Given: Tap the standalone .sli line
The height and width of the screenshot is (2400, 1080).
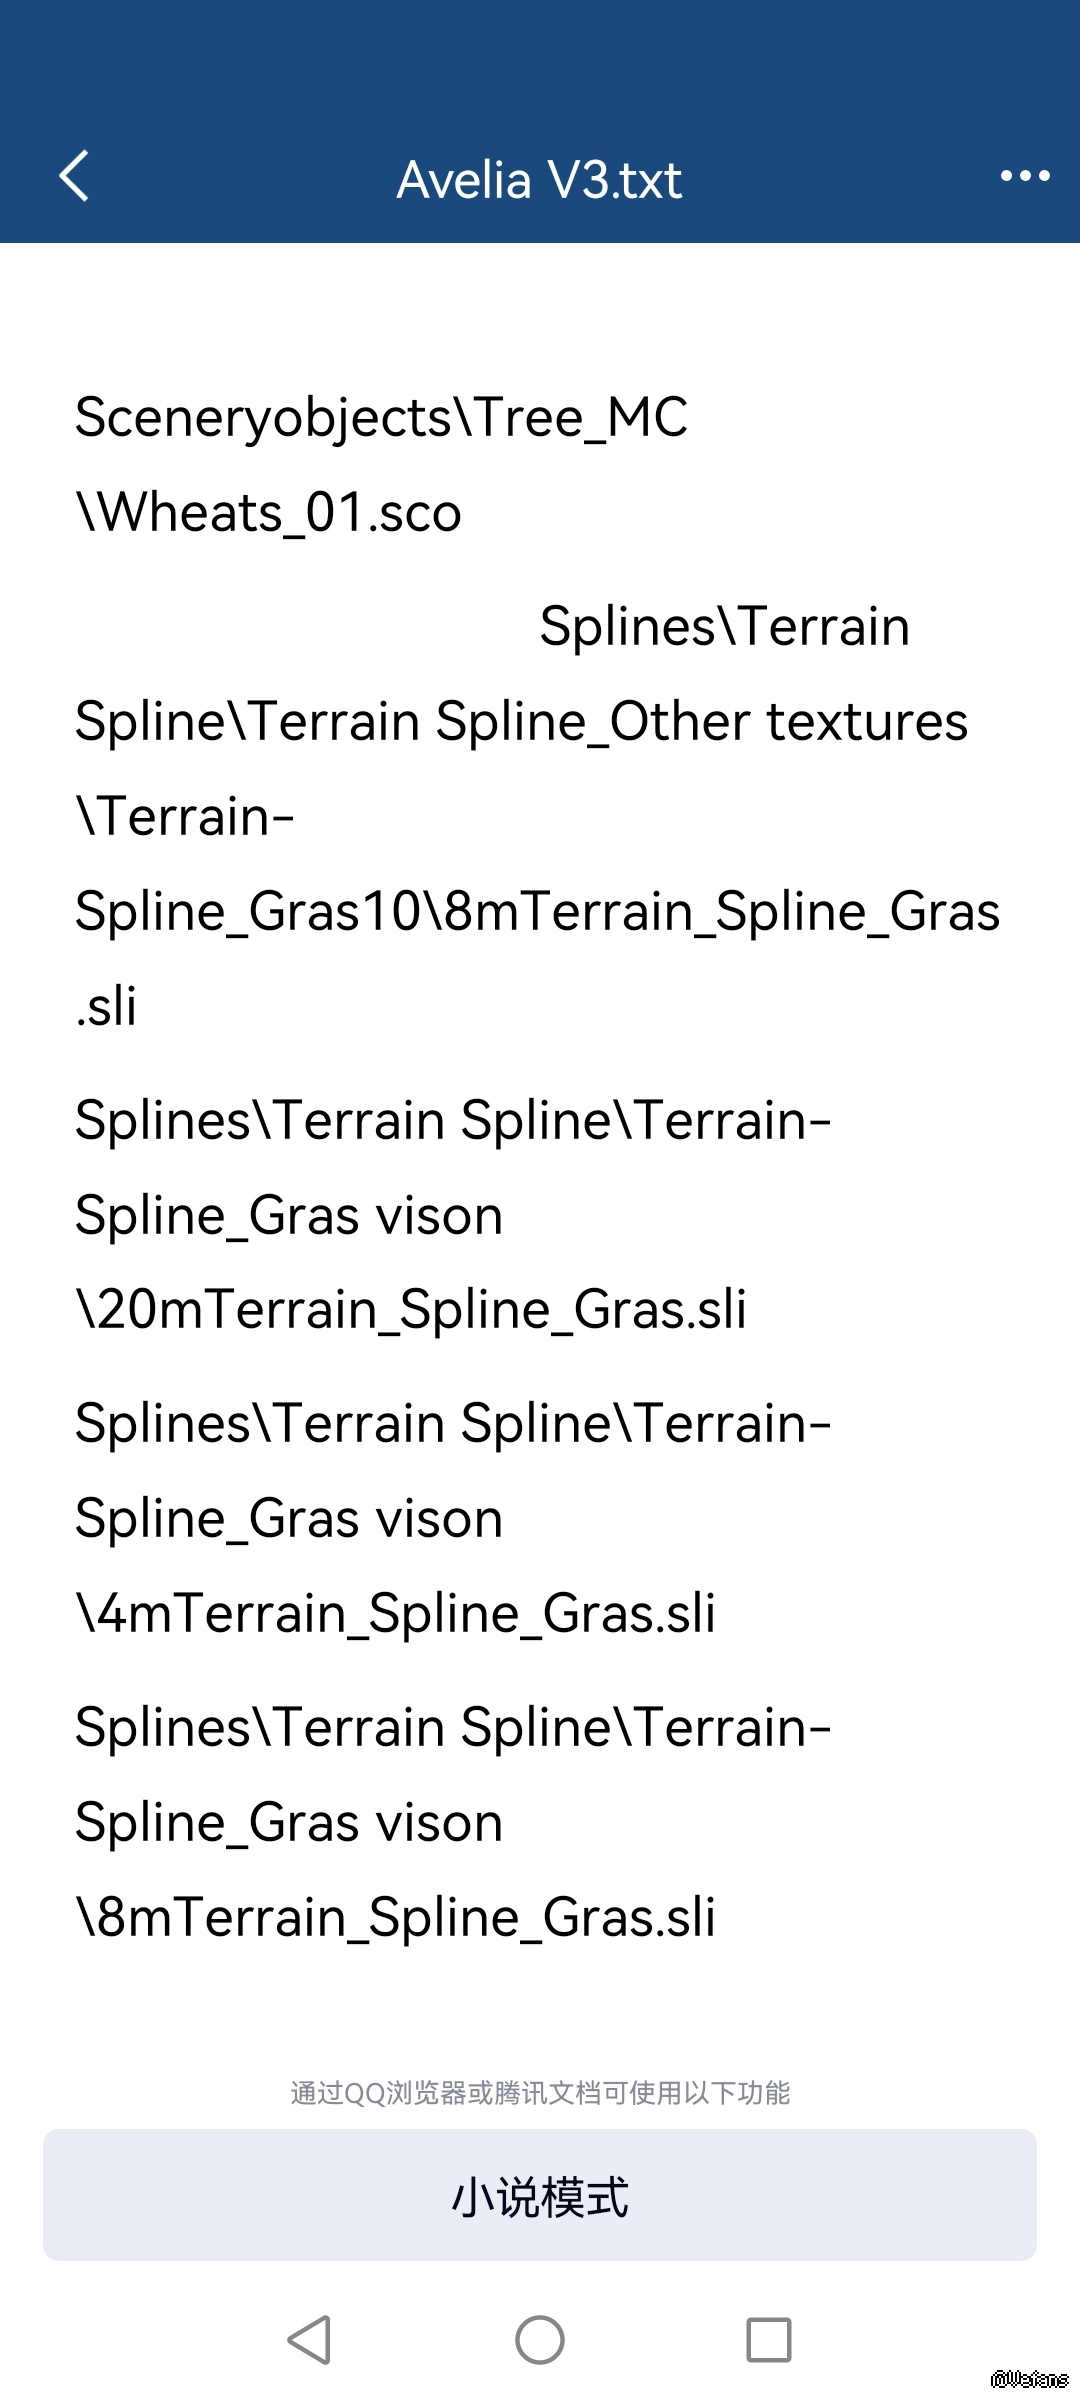Looking at the screenshot, I should 106,1007.
